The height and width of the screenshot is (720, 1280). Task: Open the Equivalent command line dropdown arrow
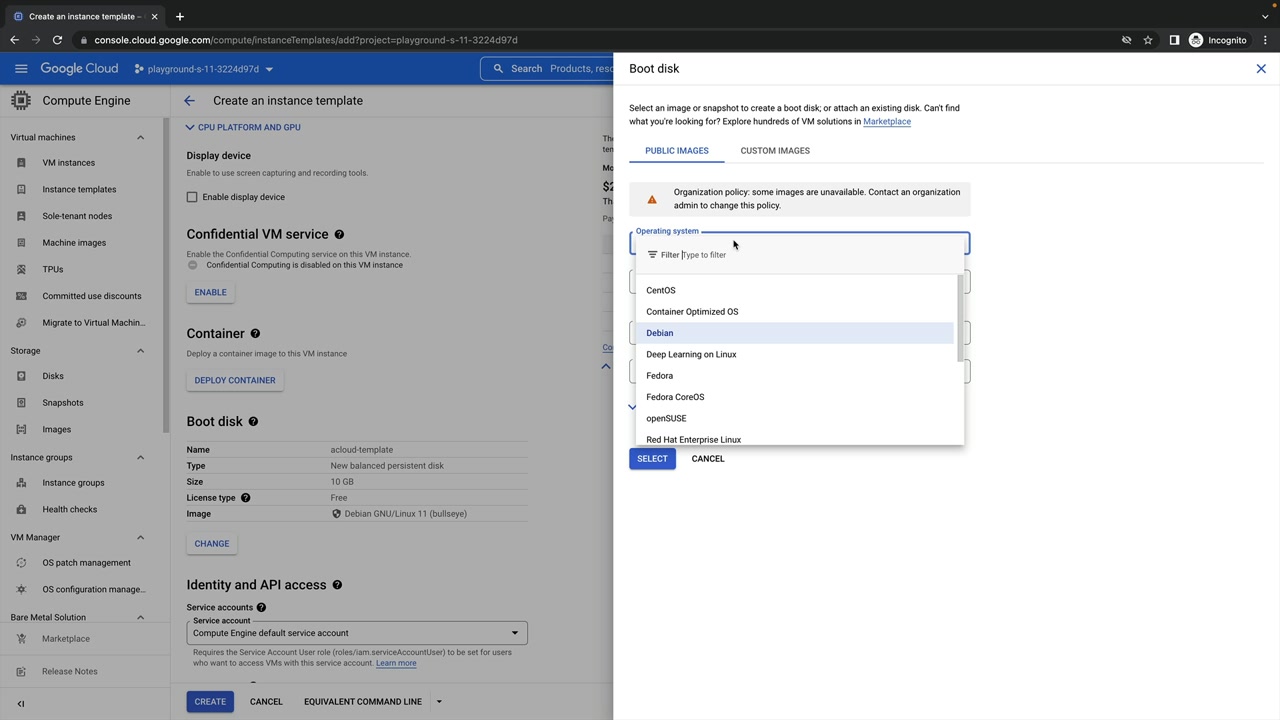[x=438, y=702]
